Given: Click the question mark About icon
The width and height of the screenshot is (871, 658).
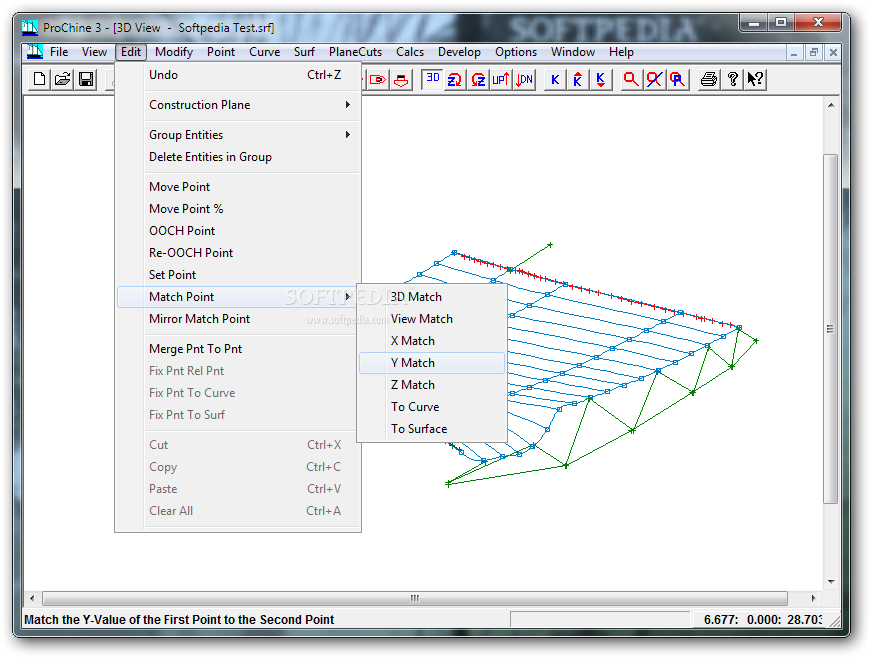Looking at the screenshot, I should point(733,79).
